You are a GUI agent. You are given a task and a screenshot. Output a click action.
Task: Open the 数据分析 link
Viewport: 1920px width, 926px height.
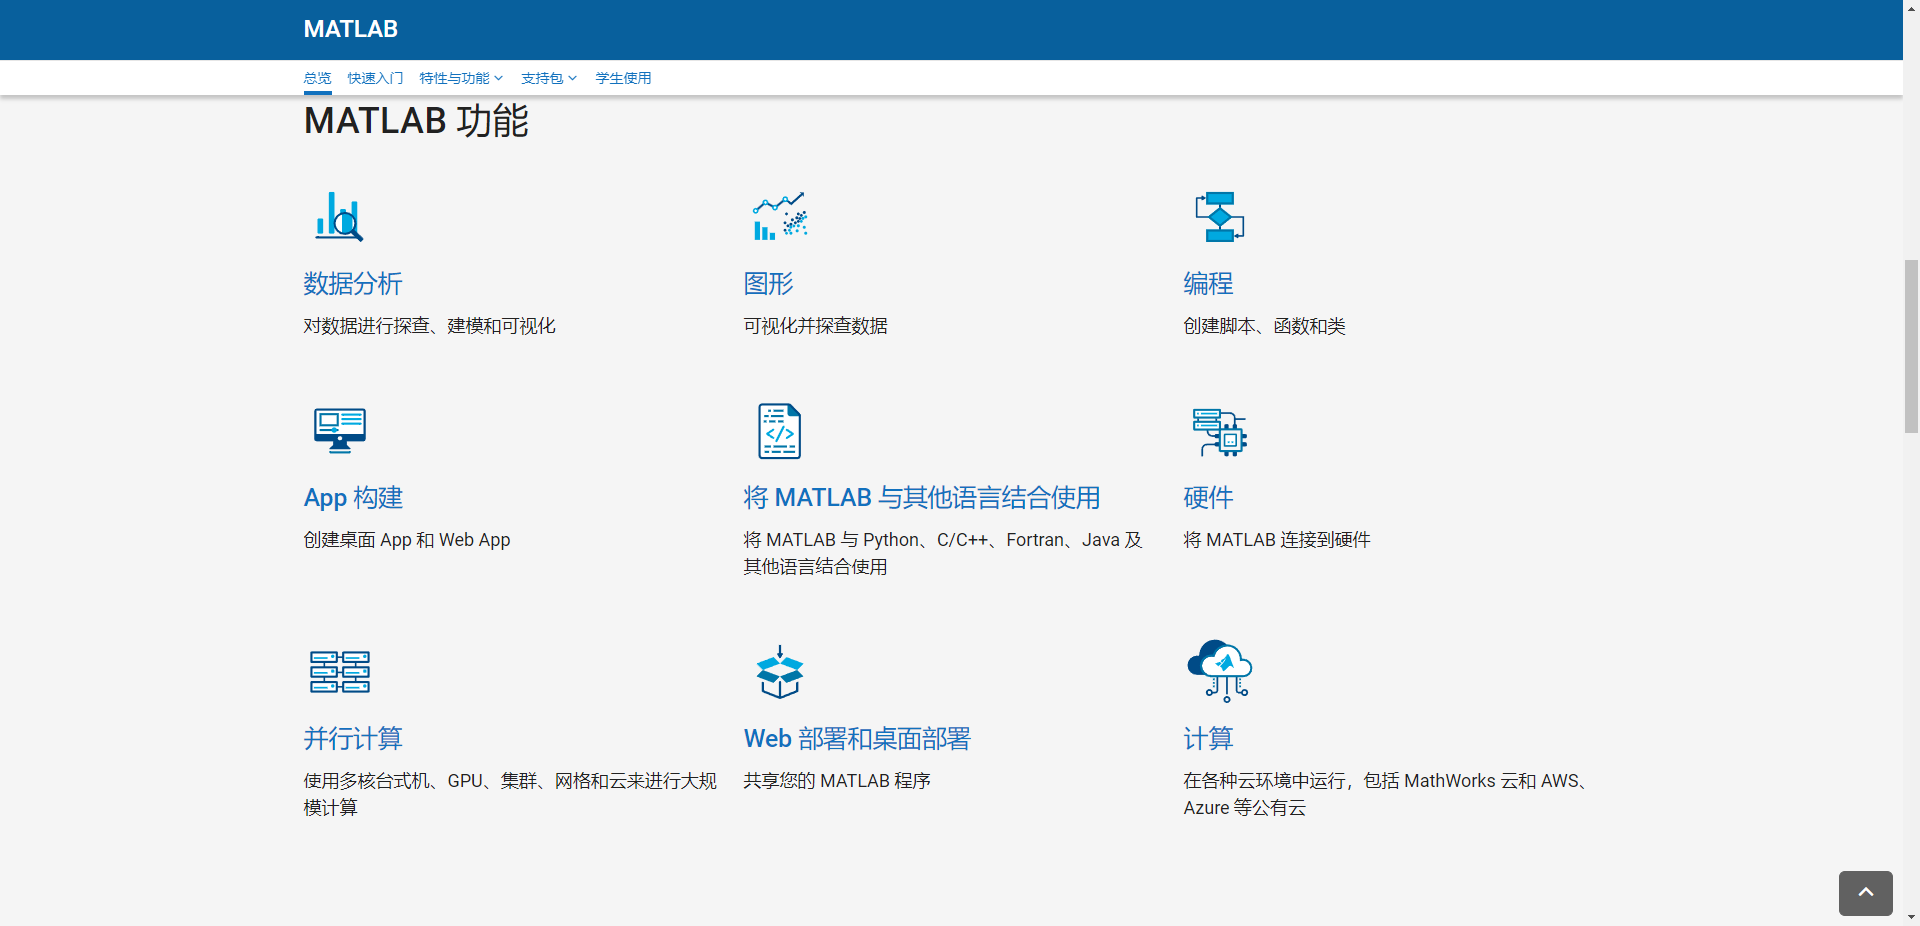353,284
